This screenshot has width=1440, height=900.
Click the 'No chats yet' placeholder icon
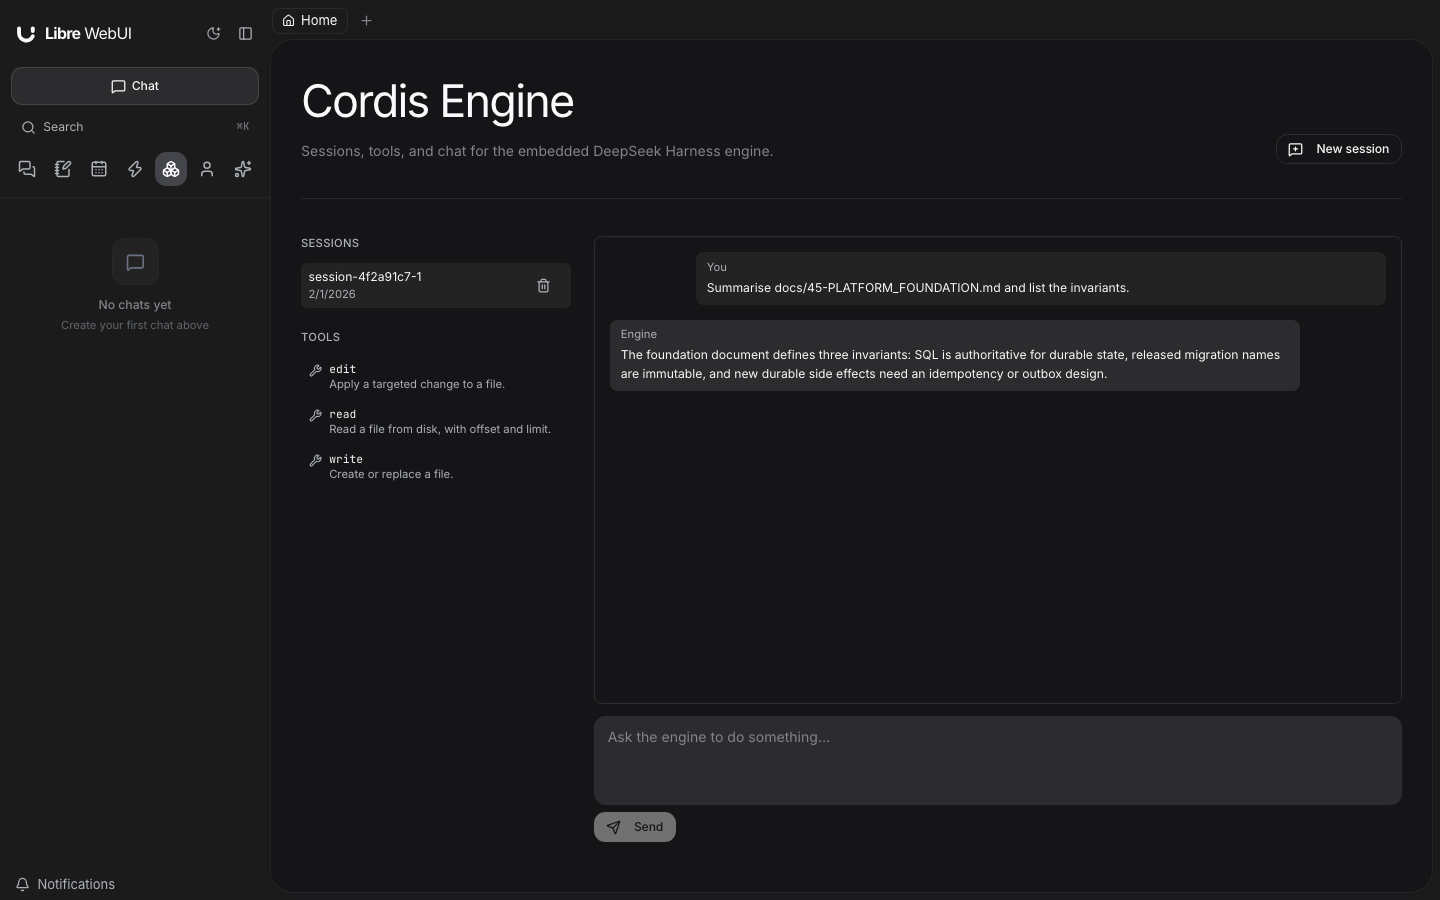pos(135,262)
